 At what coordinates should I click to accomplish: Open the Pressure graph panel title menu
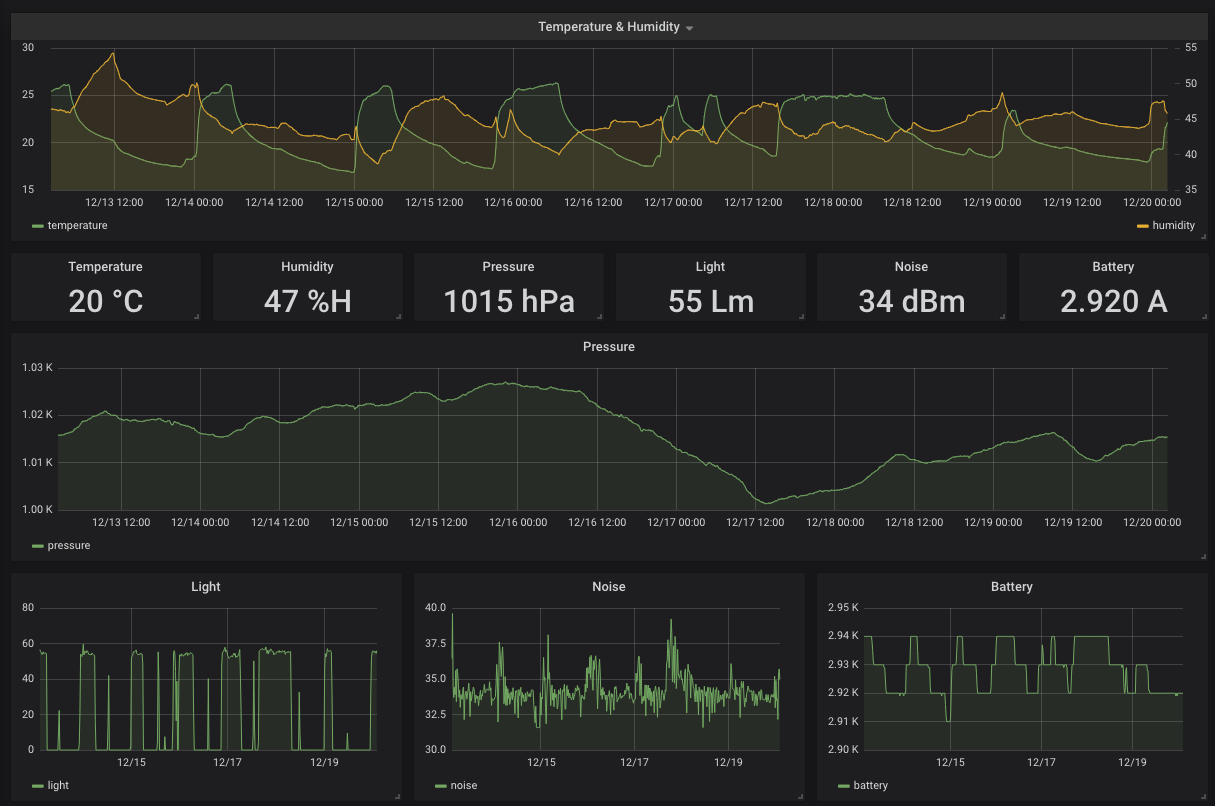(x=608, y=347)
